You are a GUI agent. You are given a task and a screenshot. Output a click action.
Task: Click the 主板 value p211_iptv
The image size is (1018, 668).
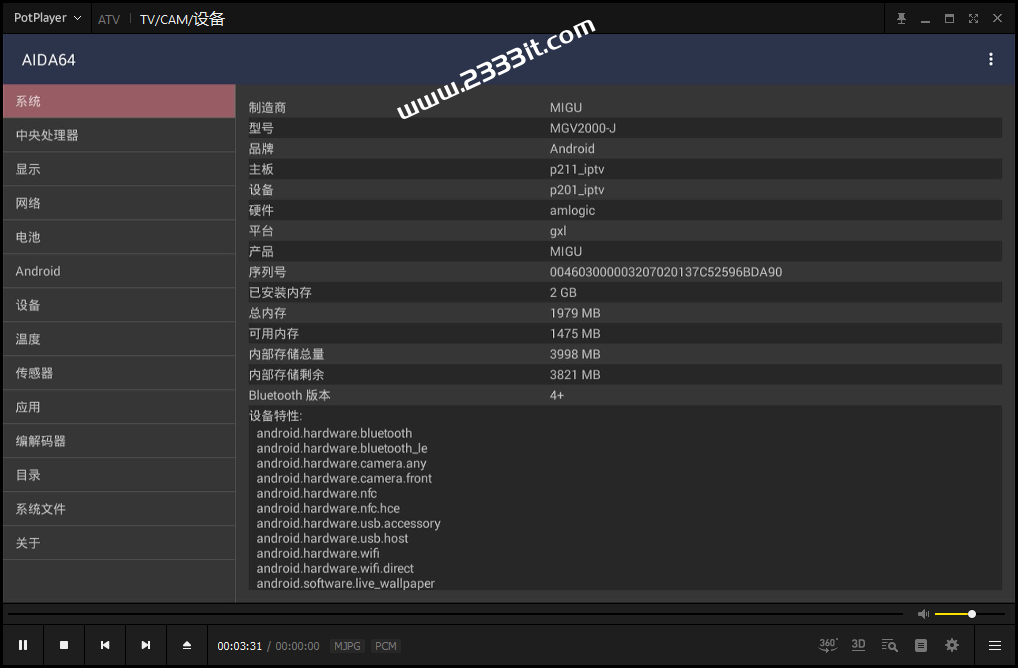[577, 169]
